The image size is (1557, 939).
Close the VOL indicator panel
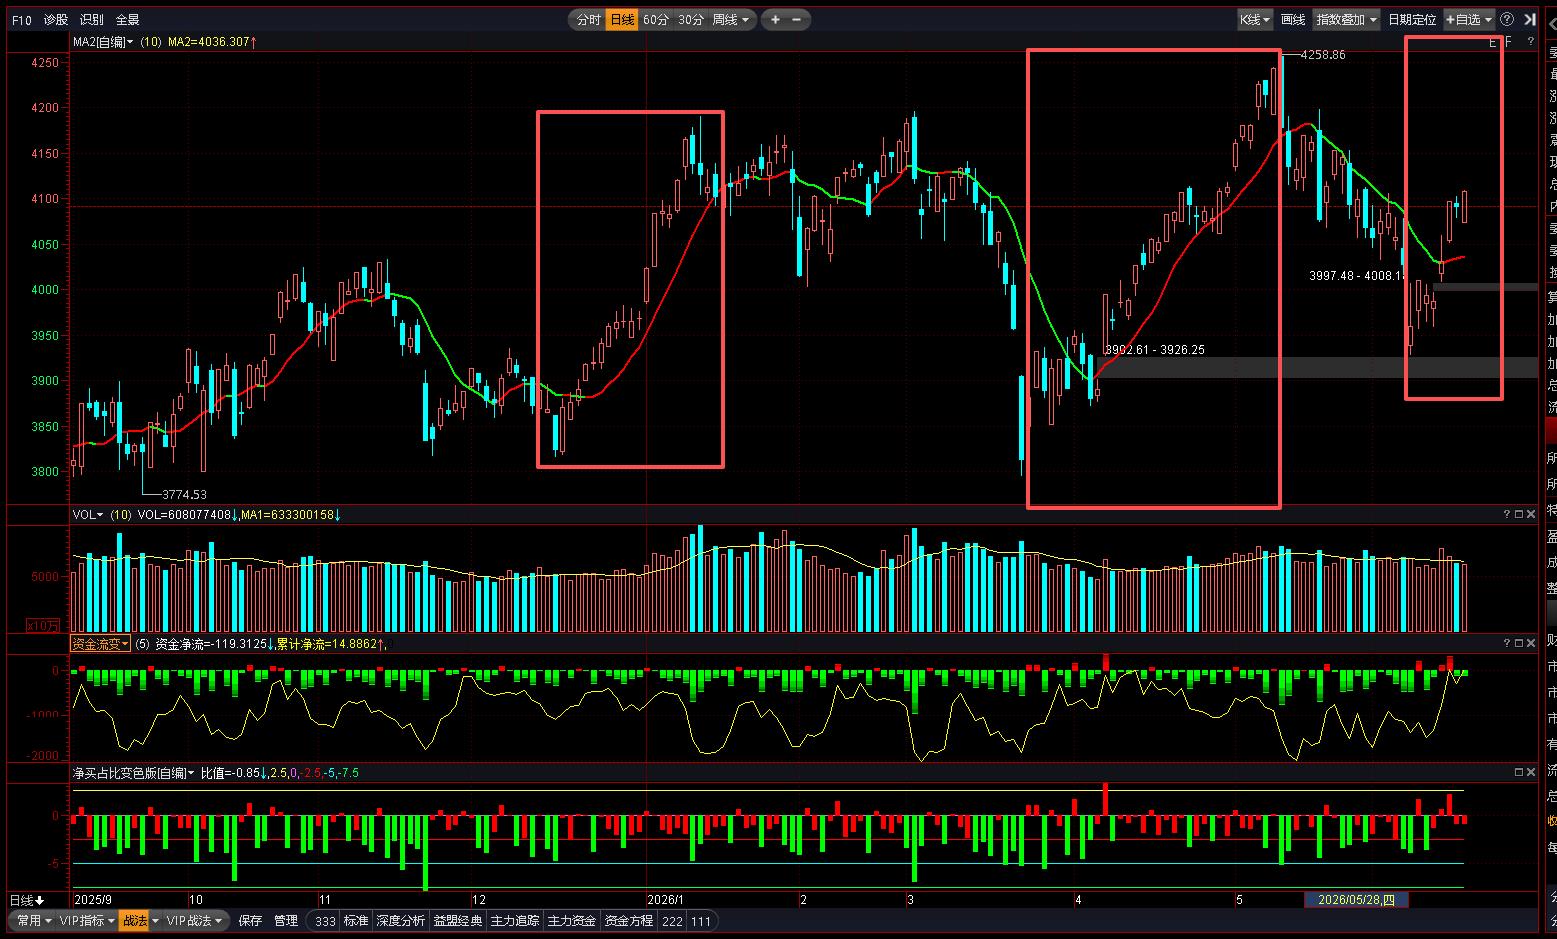click(1531, 514)
